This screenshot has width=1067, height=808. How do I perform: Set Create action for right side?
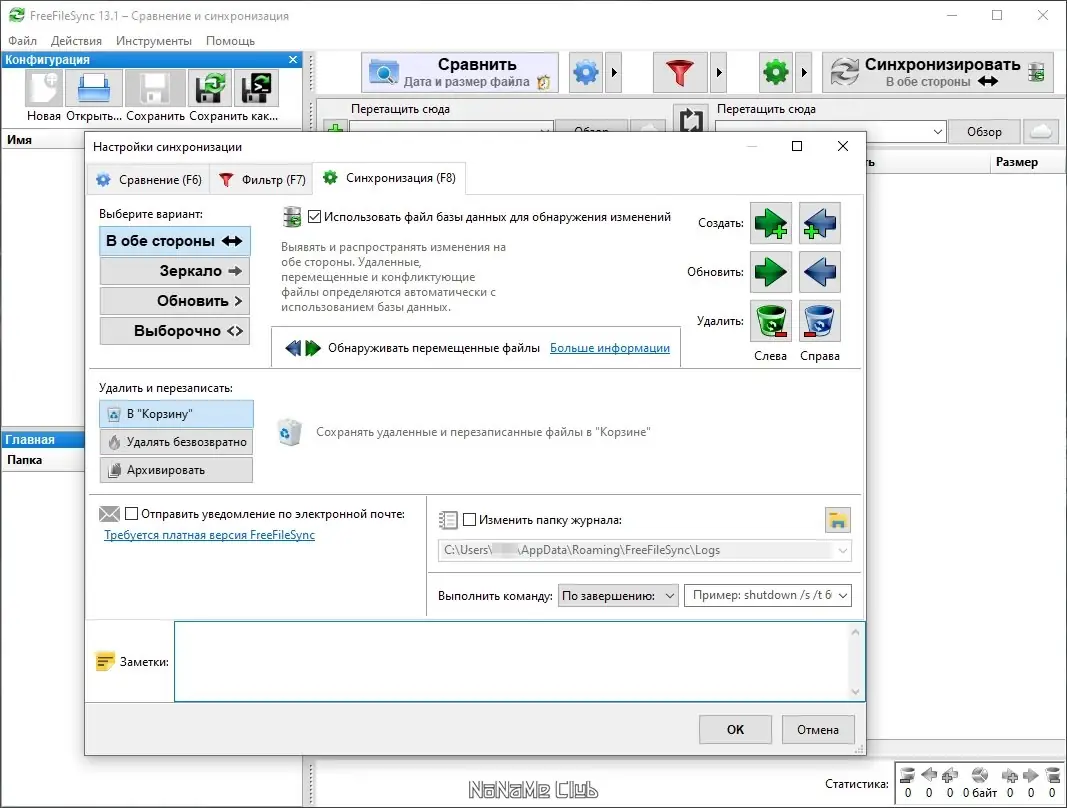click(x=819, y=223)
